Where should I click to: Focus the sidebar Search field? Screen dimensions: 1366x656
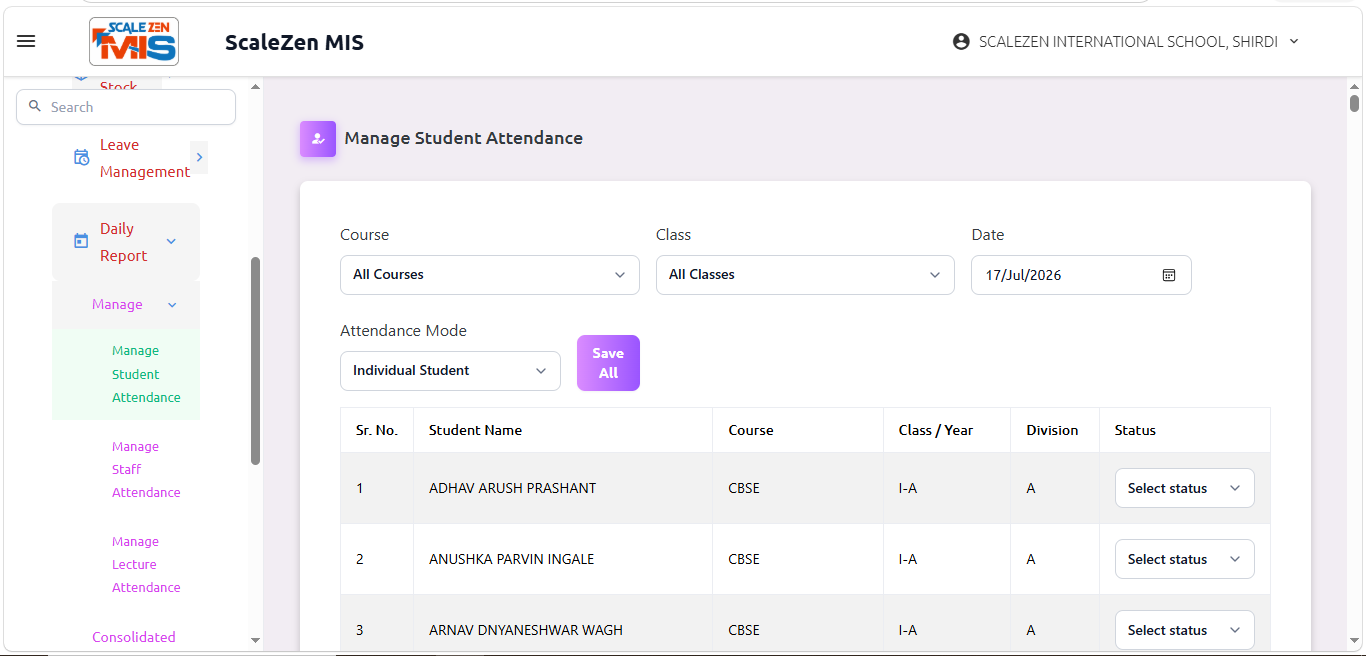click(x=126, y=107)
